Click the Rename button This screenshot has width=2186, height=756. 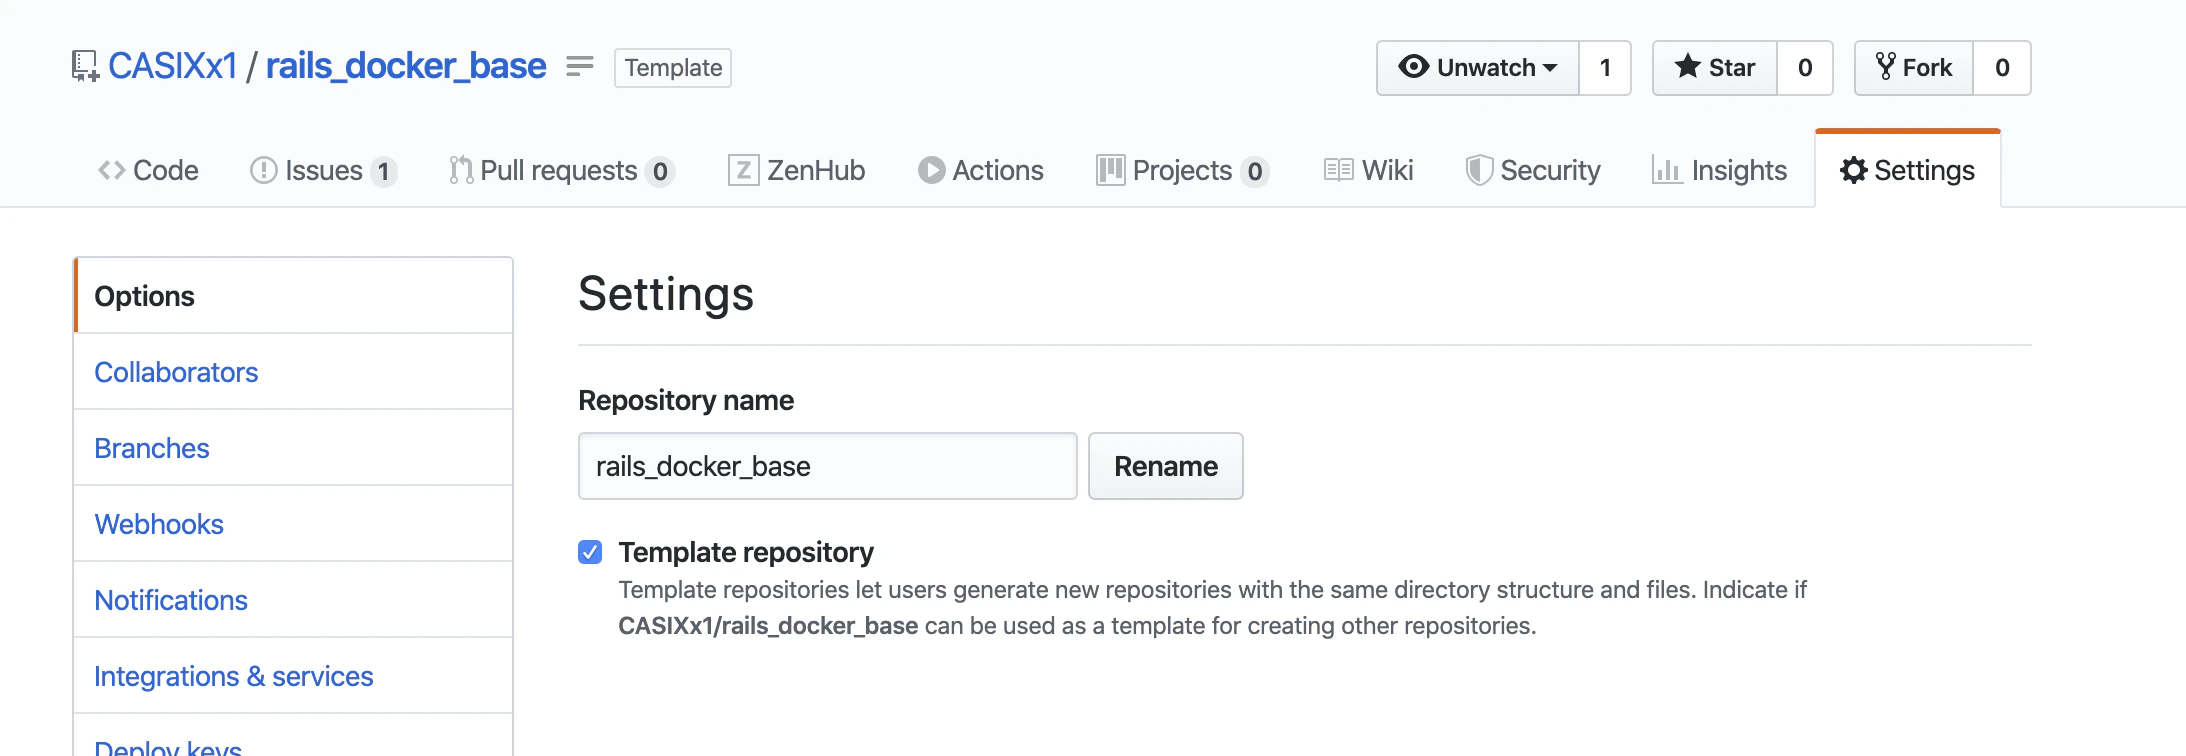coord(1166,466)
